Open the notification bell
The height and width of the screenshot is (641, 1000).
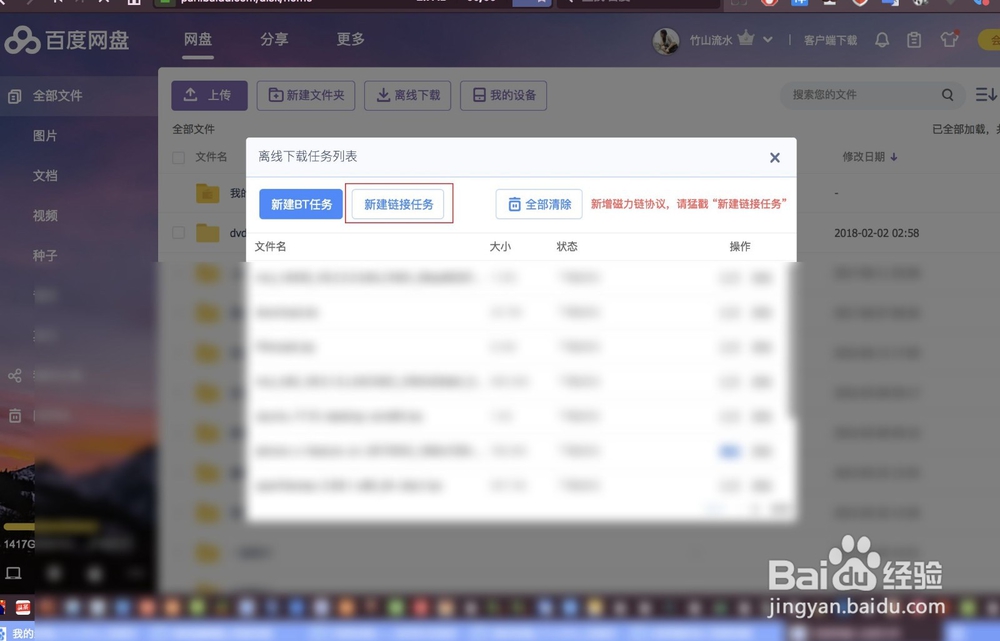(x=882, y=40)
